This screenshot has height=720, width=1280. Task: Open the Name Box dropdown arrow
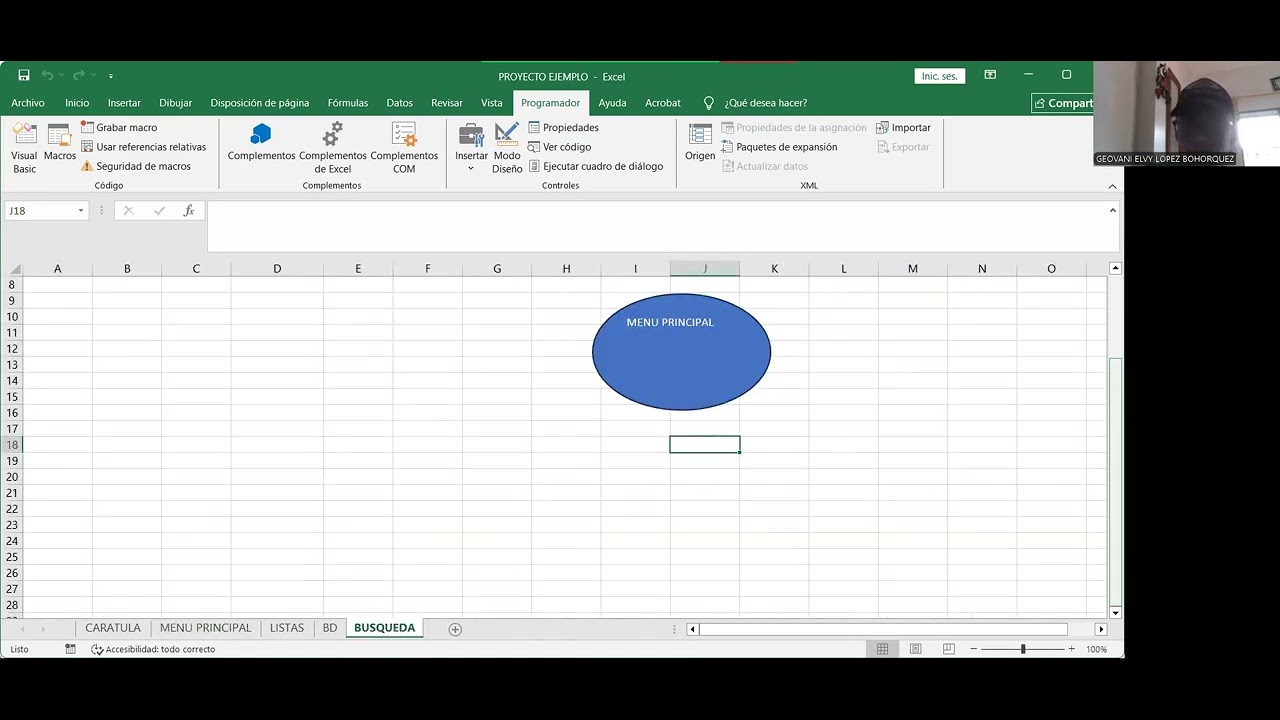(x=81, y=211)
